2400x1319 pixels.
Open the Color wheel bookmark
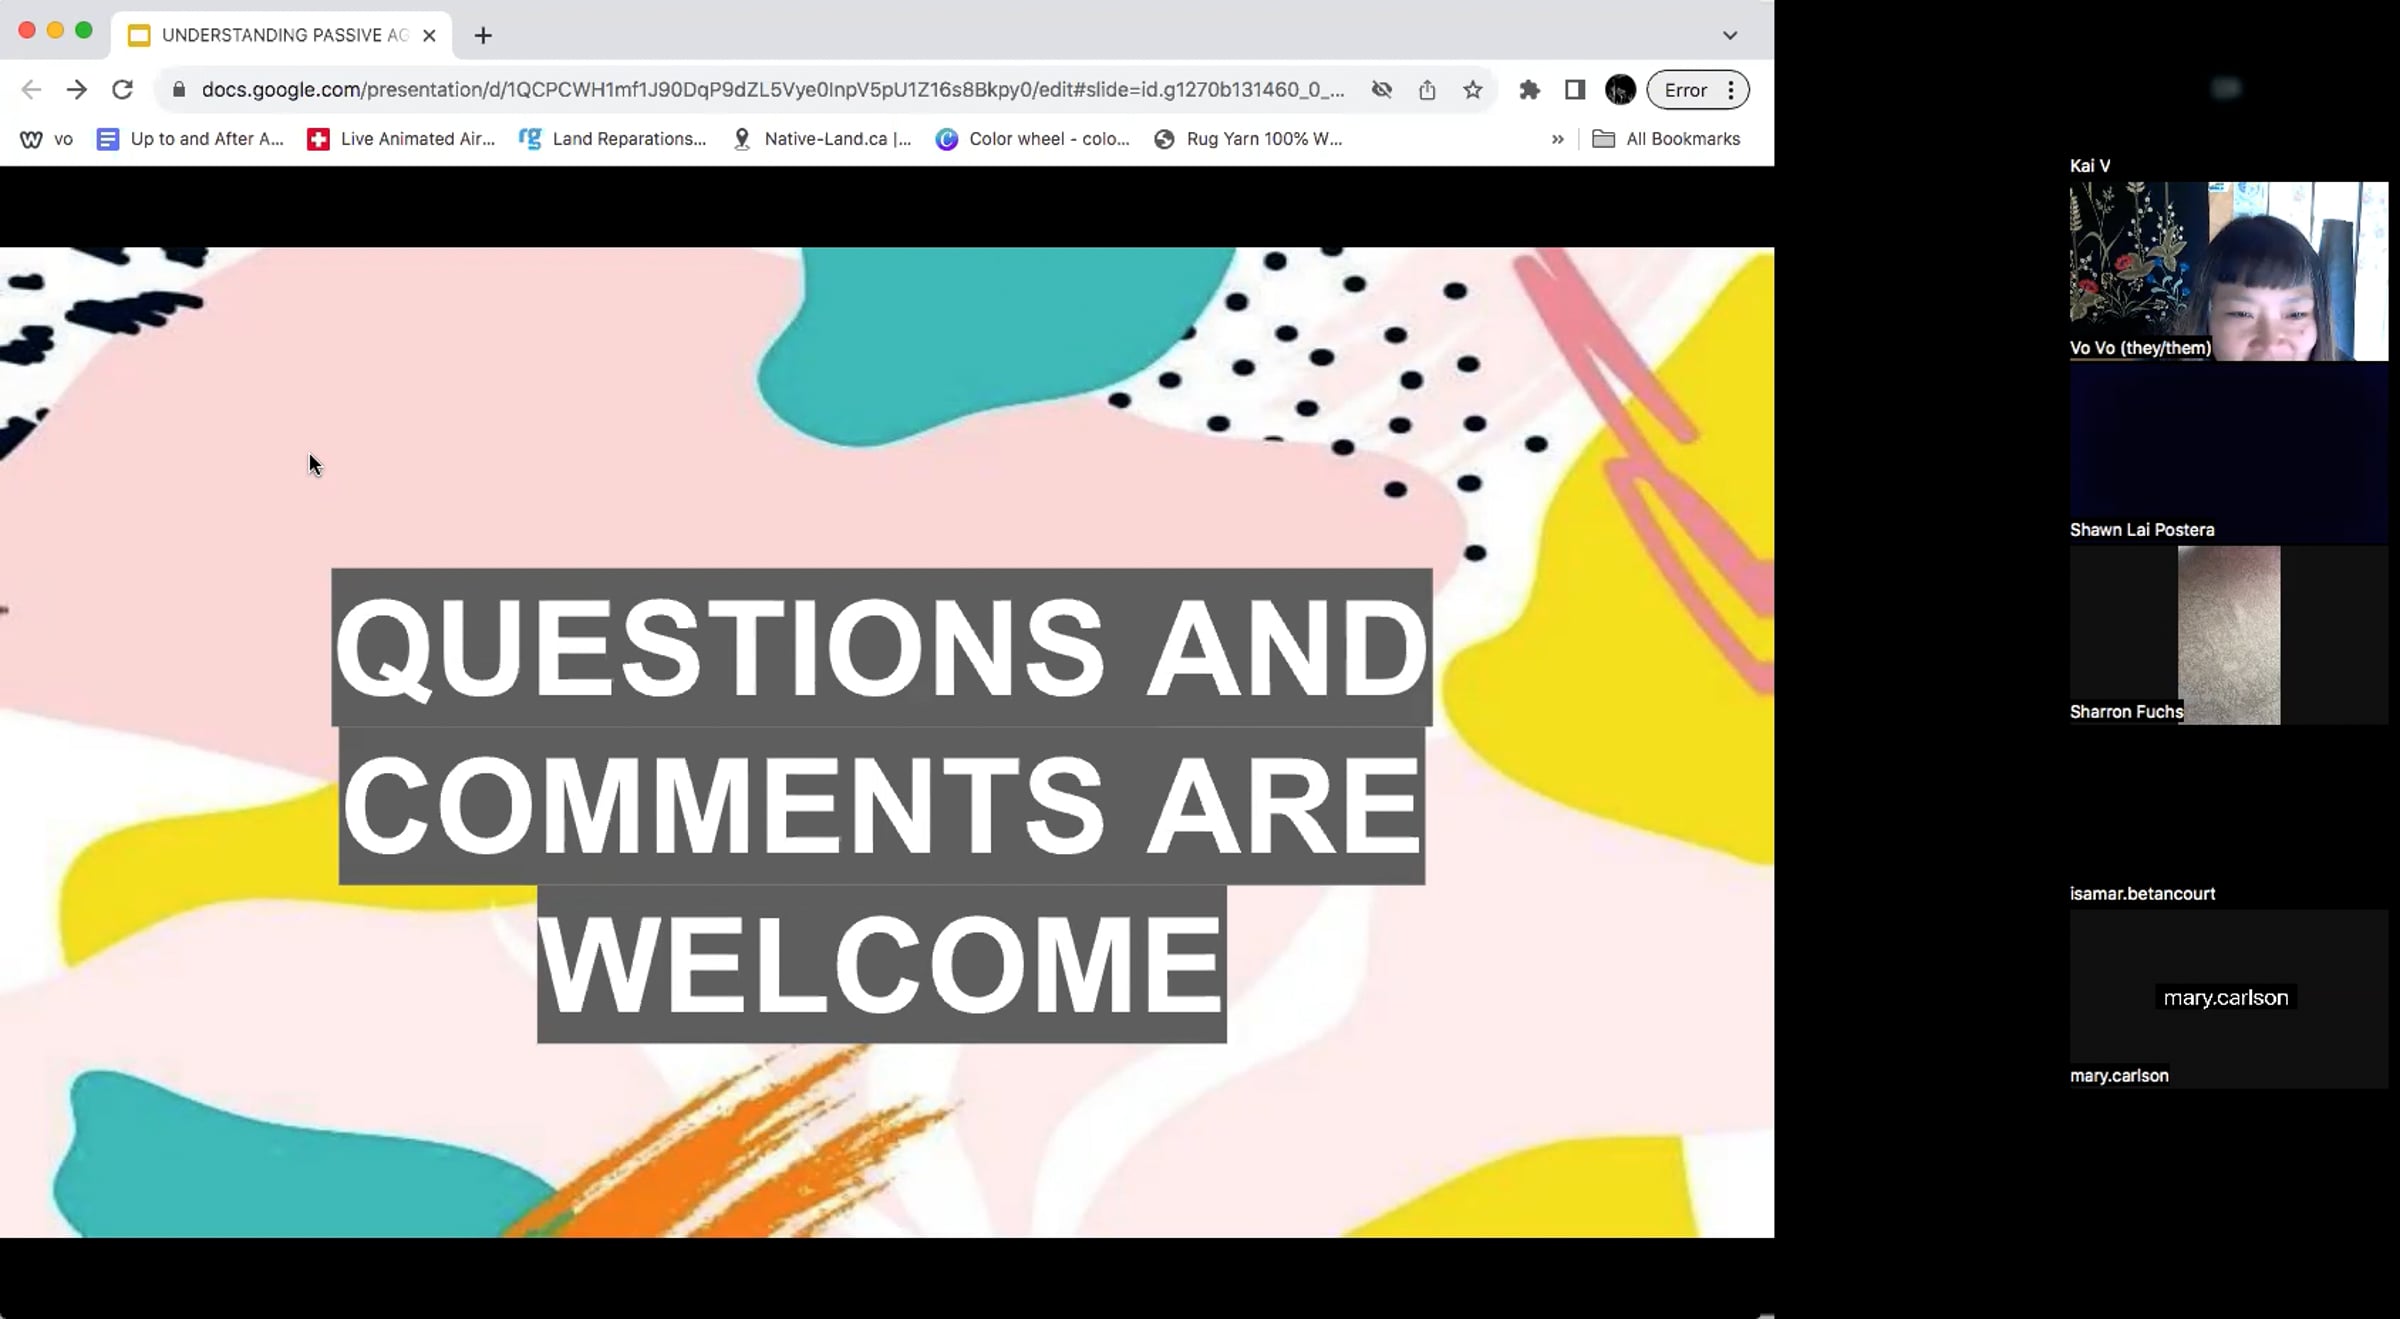tap(1033, 139)
